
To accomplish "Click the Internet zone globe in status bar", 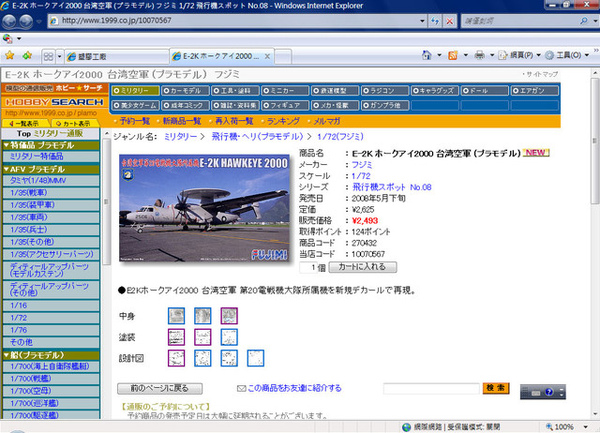I will [406, 427].
